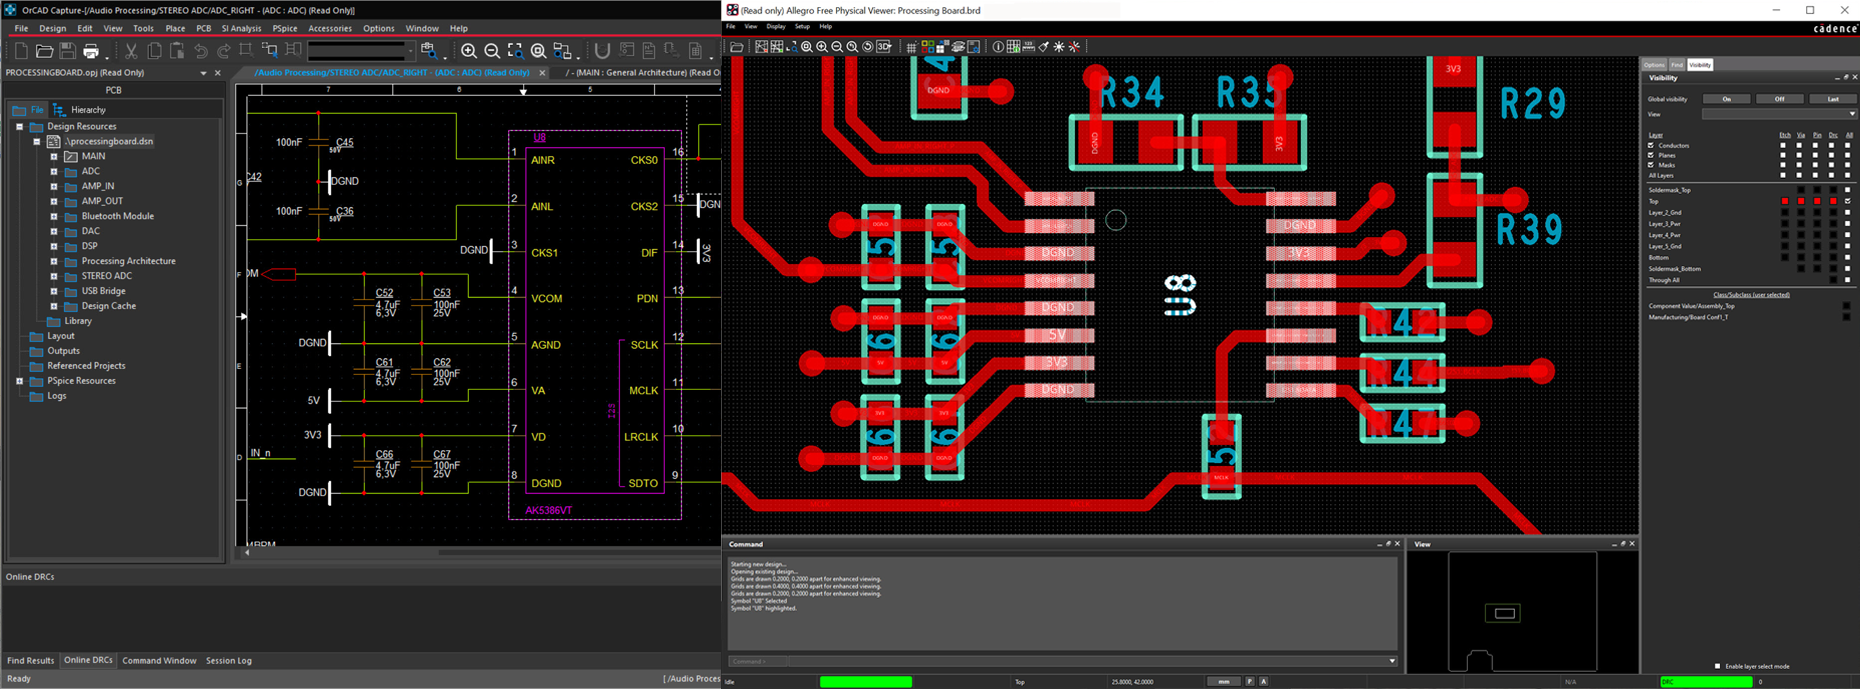Click the Open file icon in Allegro Viewer
Image resolution: width=1860 pixels, height=689 pixels.
coord(737,47)
